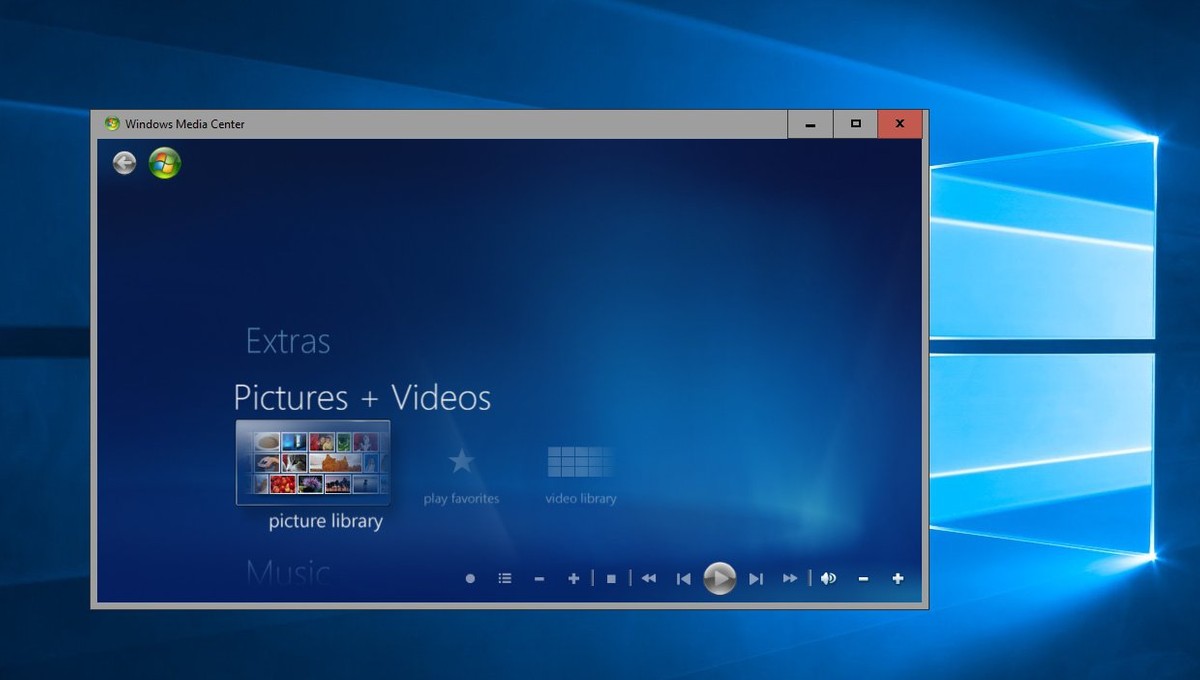
Task: Skip to the previous item
Action: click(x=683, y=578)
